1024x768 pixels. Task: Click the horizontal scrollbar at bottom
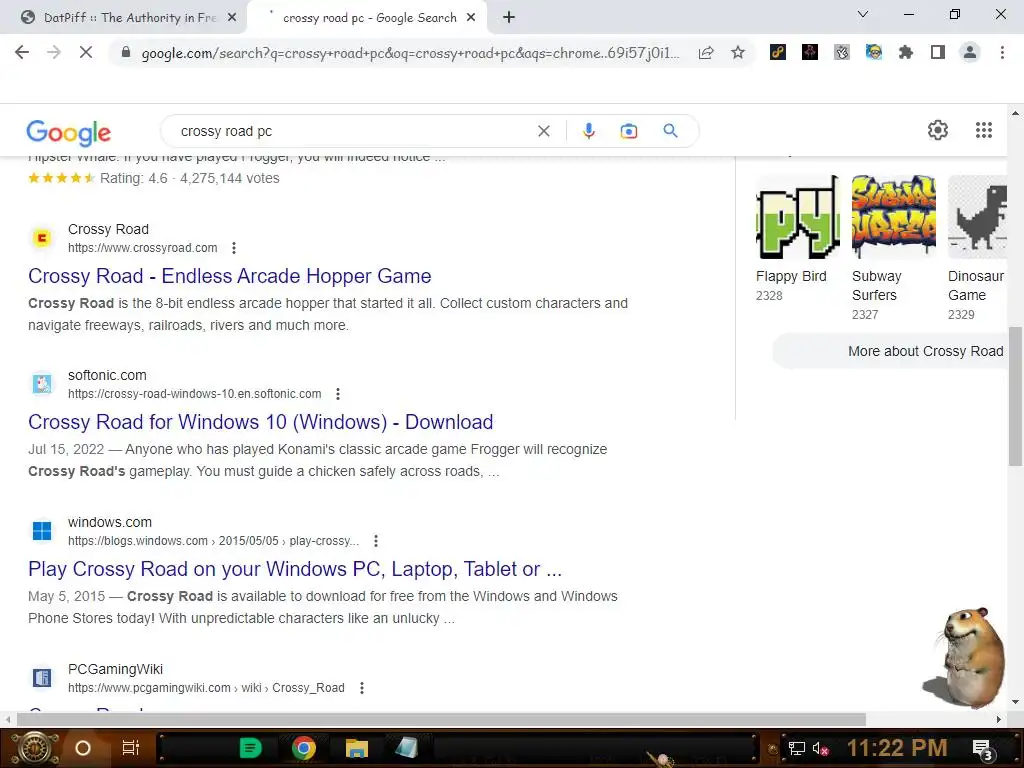(441, 720)
